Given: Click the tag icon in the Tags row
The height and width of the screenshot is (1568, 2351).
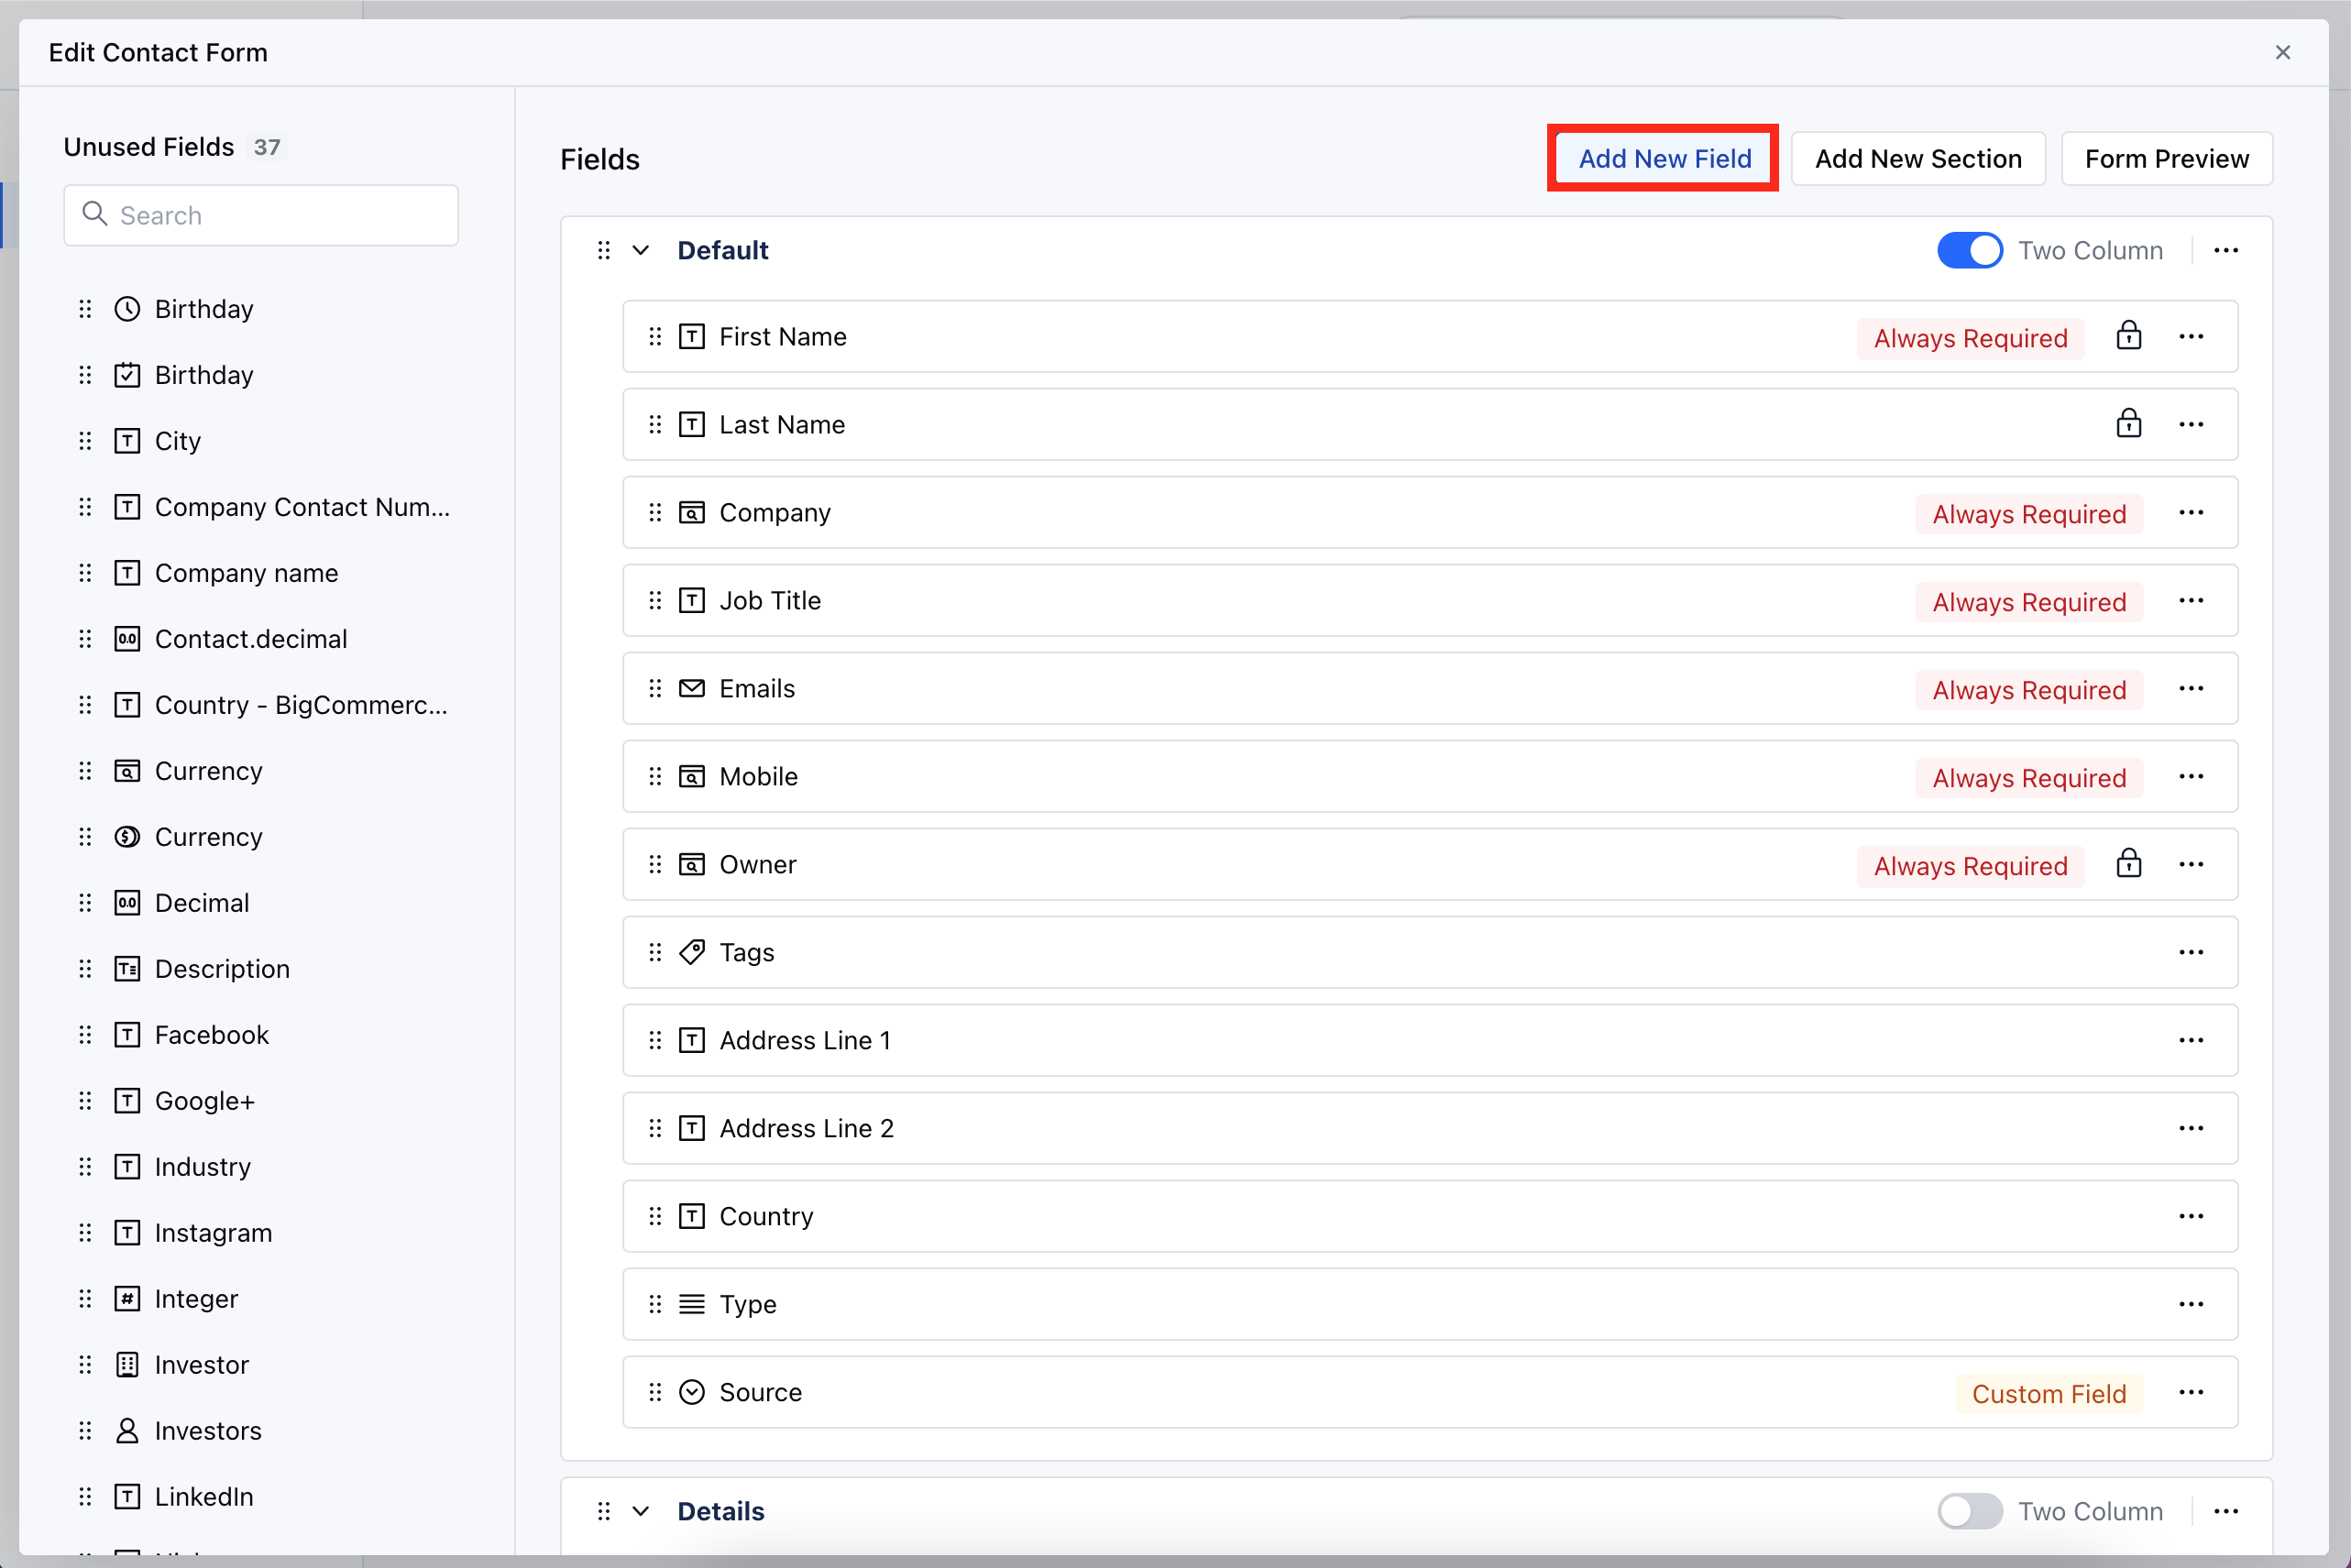Looking at the screenshot, I should [x=692, y=953].
